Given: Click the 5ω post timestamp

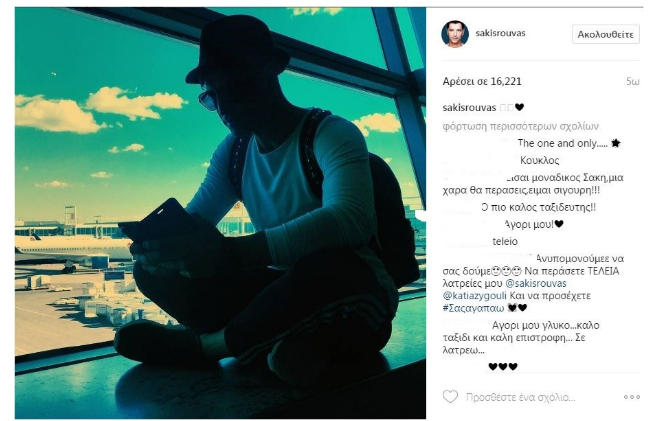Looking at the screenshot, I should pos(632,82).
